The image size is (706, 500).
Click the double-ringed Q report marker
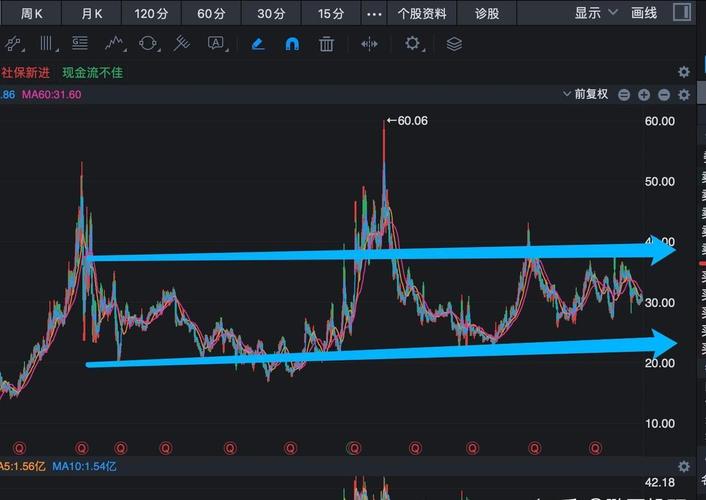pos(354,448)
